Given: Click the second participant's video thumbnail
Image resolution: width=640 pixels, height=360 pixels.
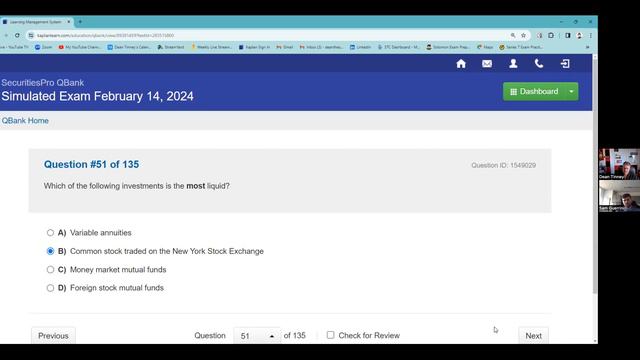Looking at the screenshot, I should point(619,196).
